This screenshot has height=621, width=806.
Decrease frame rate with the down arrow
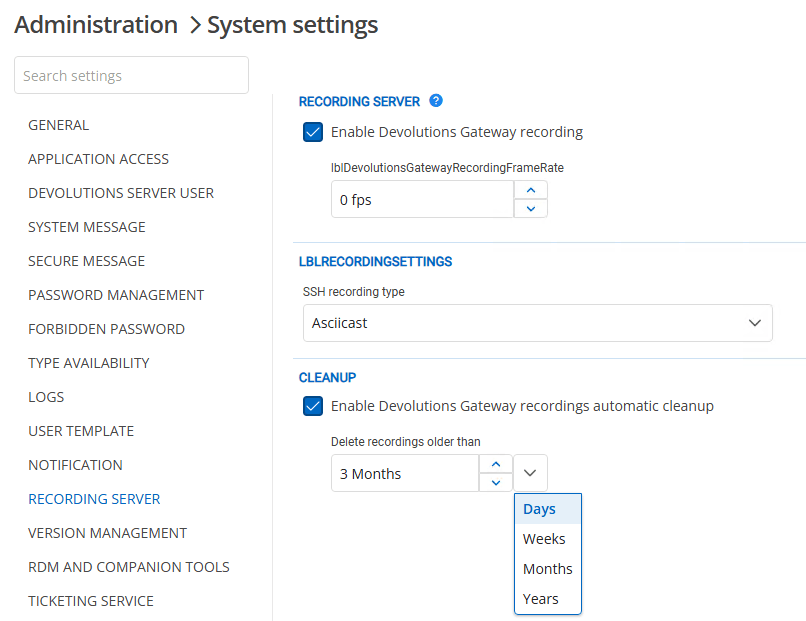tap(530, 209)
